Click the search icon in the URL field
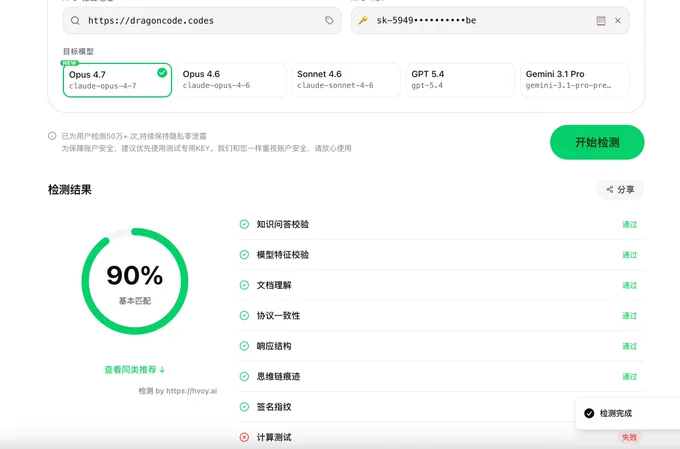This screenshot has width=680, height=449. click(75, 20)
